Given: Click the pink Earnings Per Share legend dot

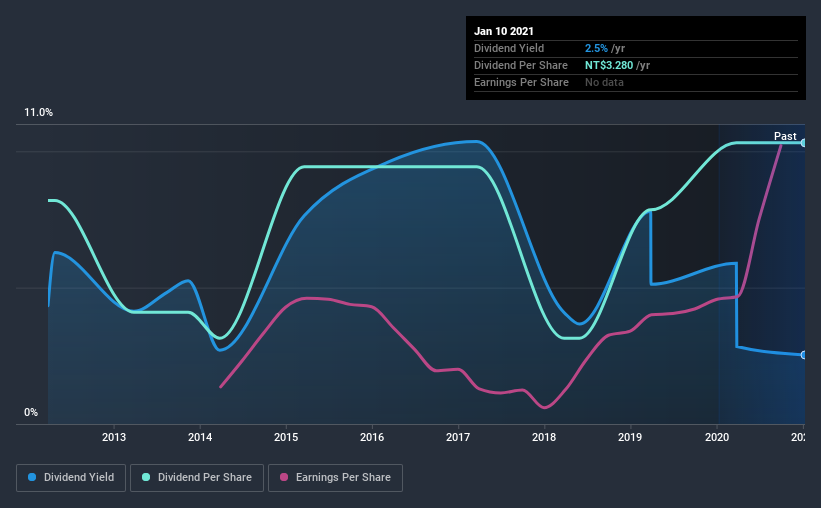Looking at the screenshot, I should 284,477.
